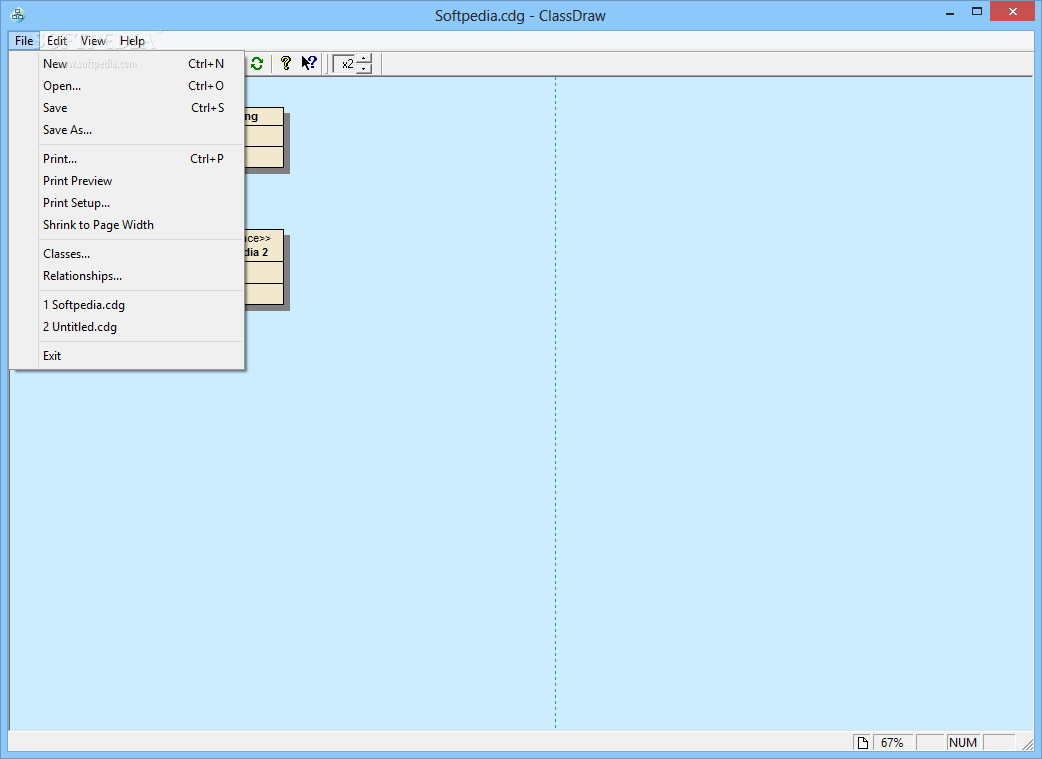
Task: Maximize the ClassDraw window
Action: pos(977,11)
